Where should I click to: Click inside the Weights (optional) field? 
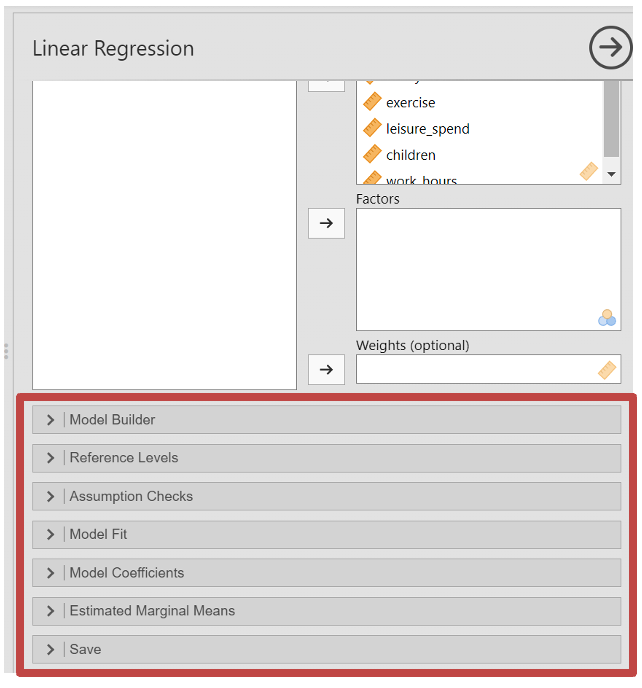tap(475, 370)
